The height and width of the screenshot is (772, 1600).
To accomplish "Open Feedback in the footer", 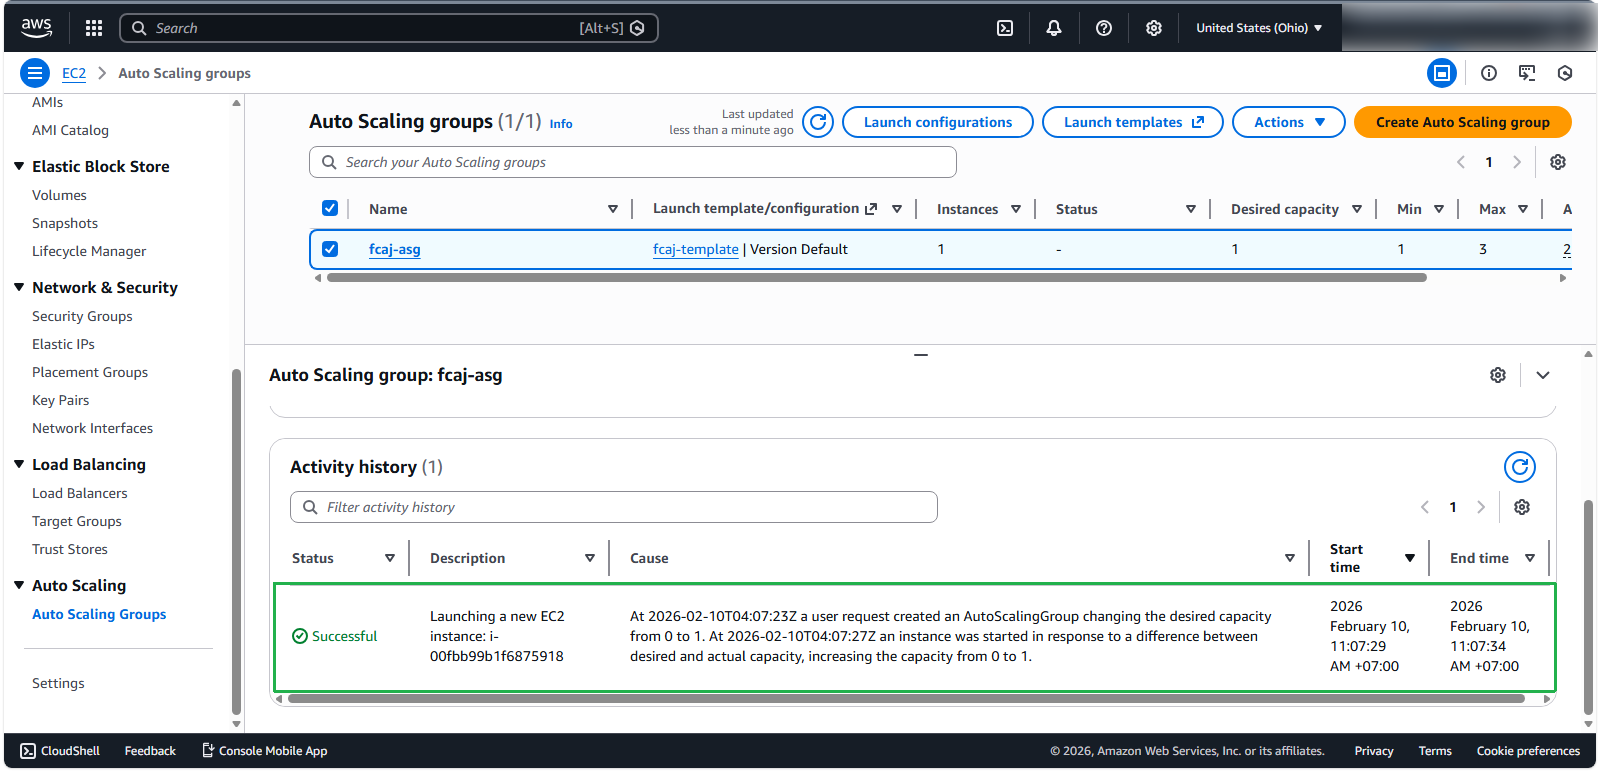I will [150, 751].
